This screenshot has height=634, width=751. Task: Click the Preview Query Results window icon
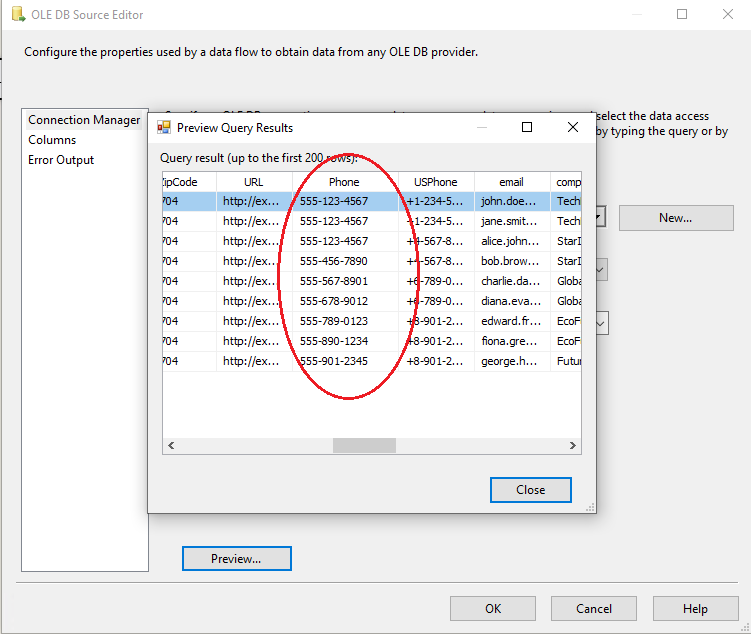[164, 128]
